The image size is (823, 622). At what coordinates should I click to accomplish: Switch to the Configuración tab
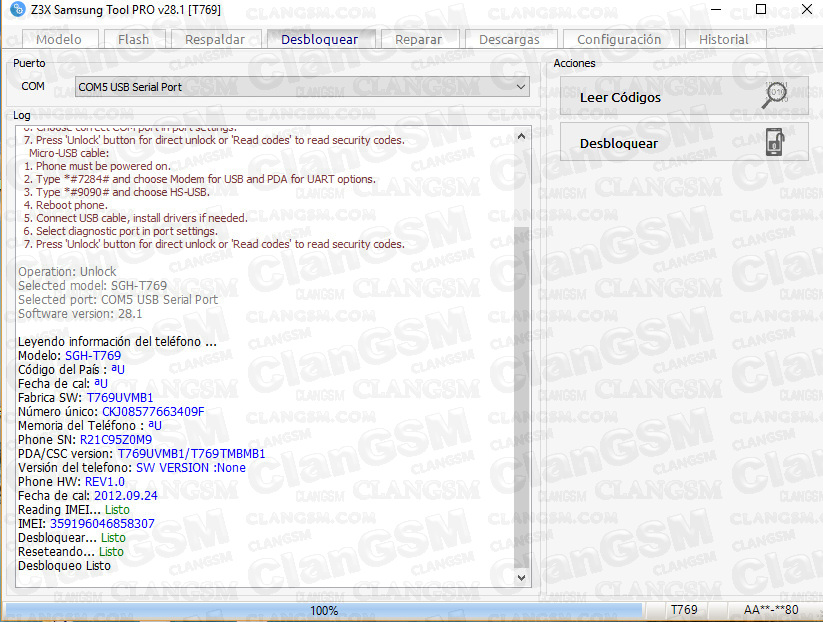pos(619,39)
